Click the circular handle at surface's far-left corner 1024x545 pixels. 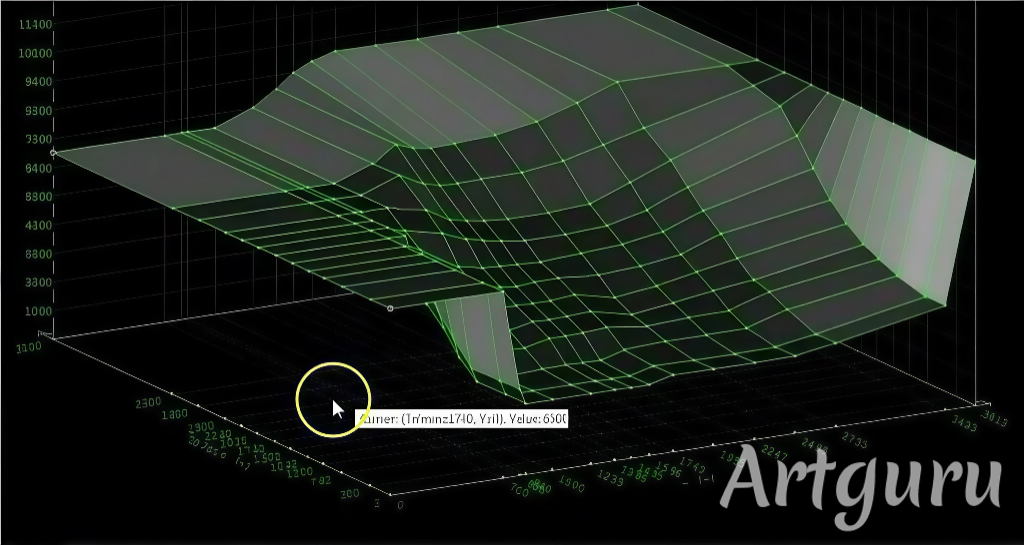pyautogui.click(x=53, y=153)
